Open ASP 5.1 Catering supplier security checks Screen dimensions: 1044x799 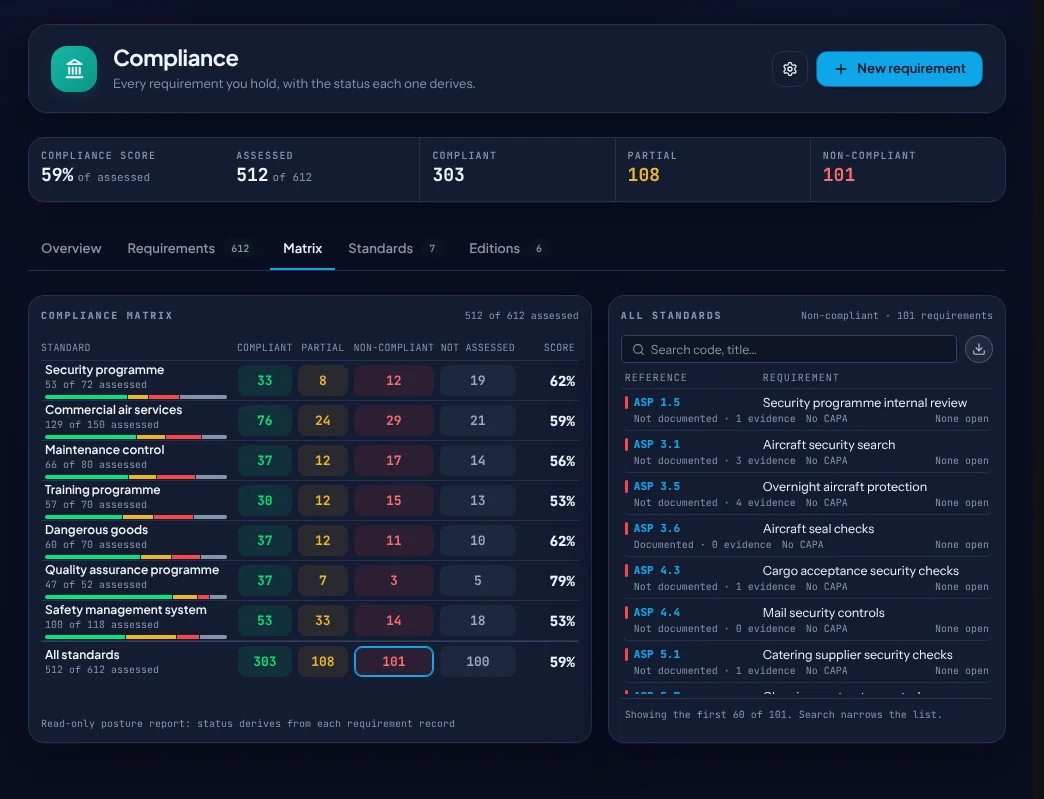point(806,661)
